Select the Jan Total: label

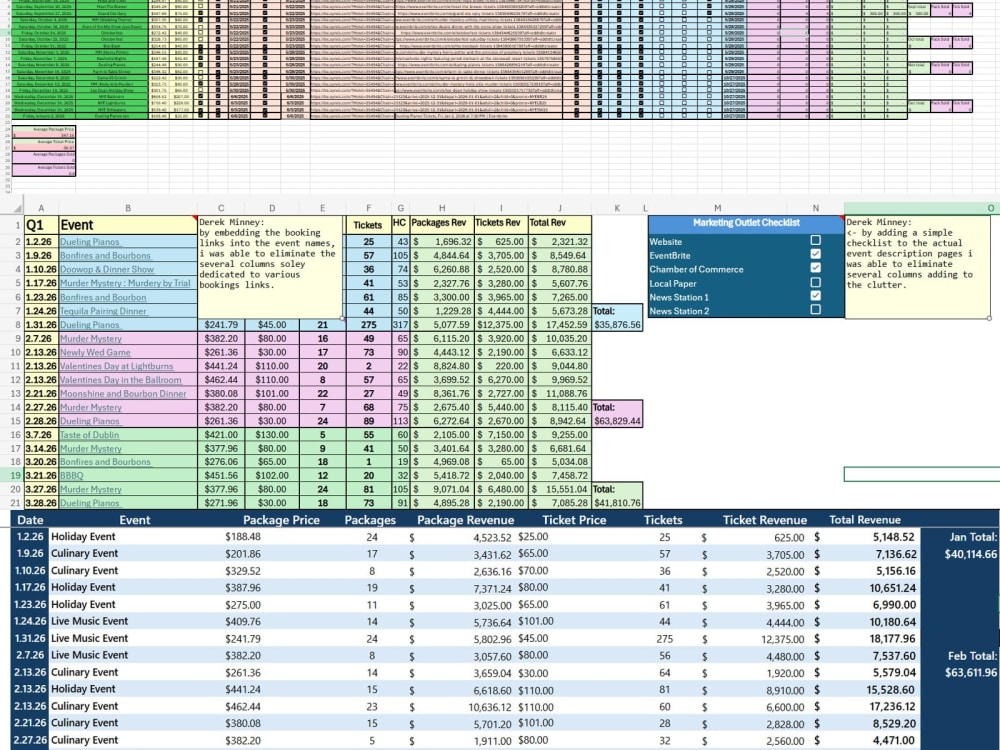(973, 537)
